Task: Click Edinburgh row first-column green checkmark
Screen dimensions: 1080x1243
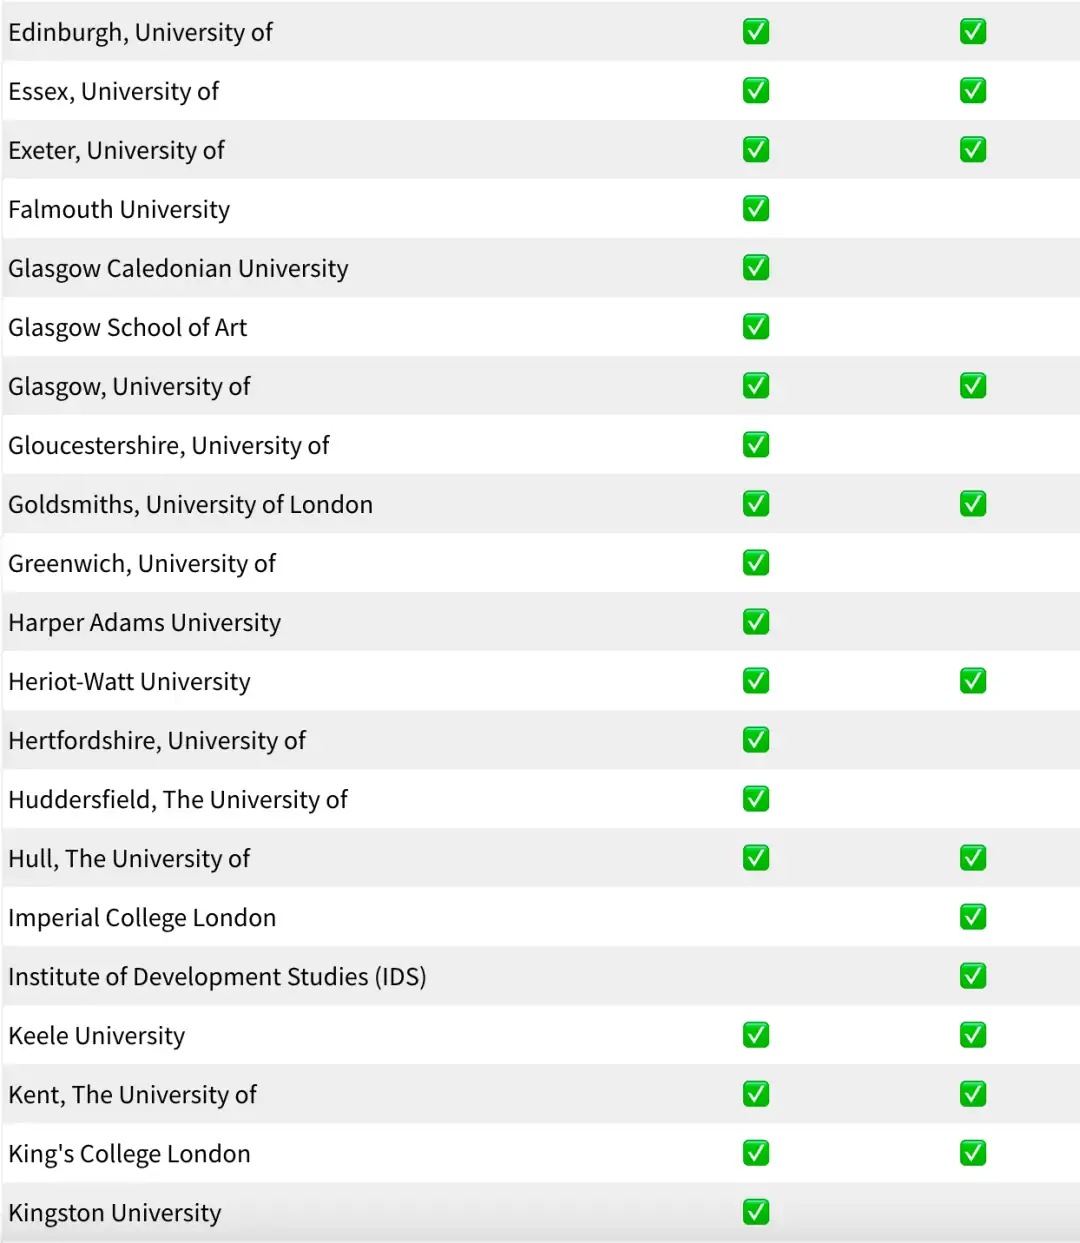Action: click(756, 32)
